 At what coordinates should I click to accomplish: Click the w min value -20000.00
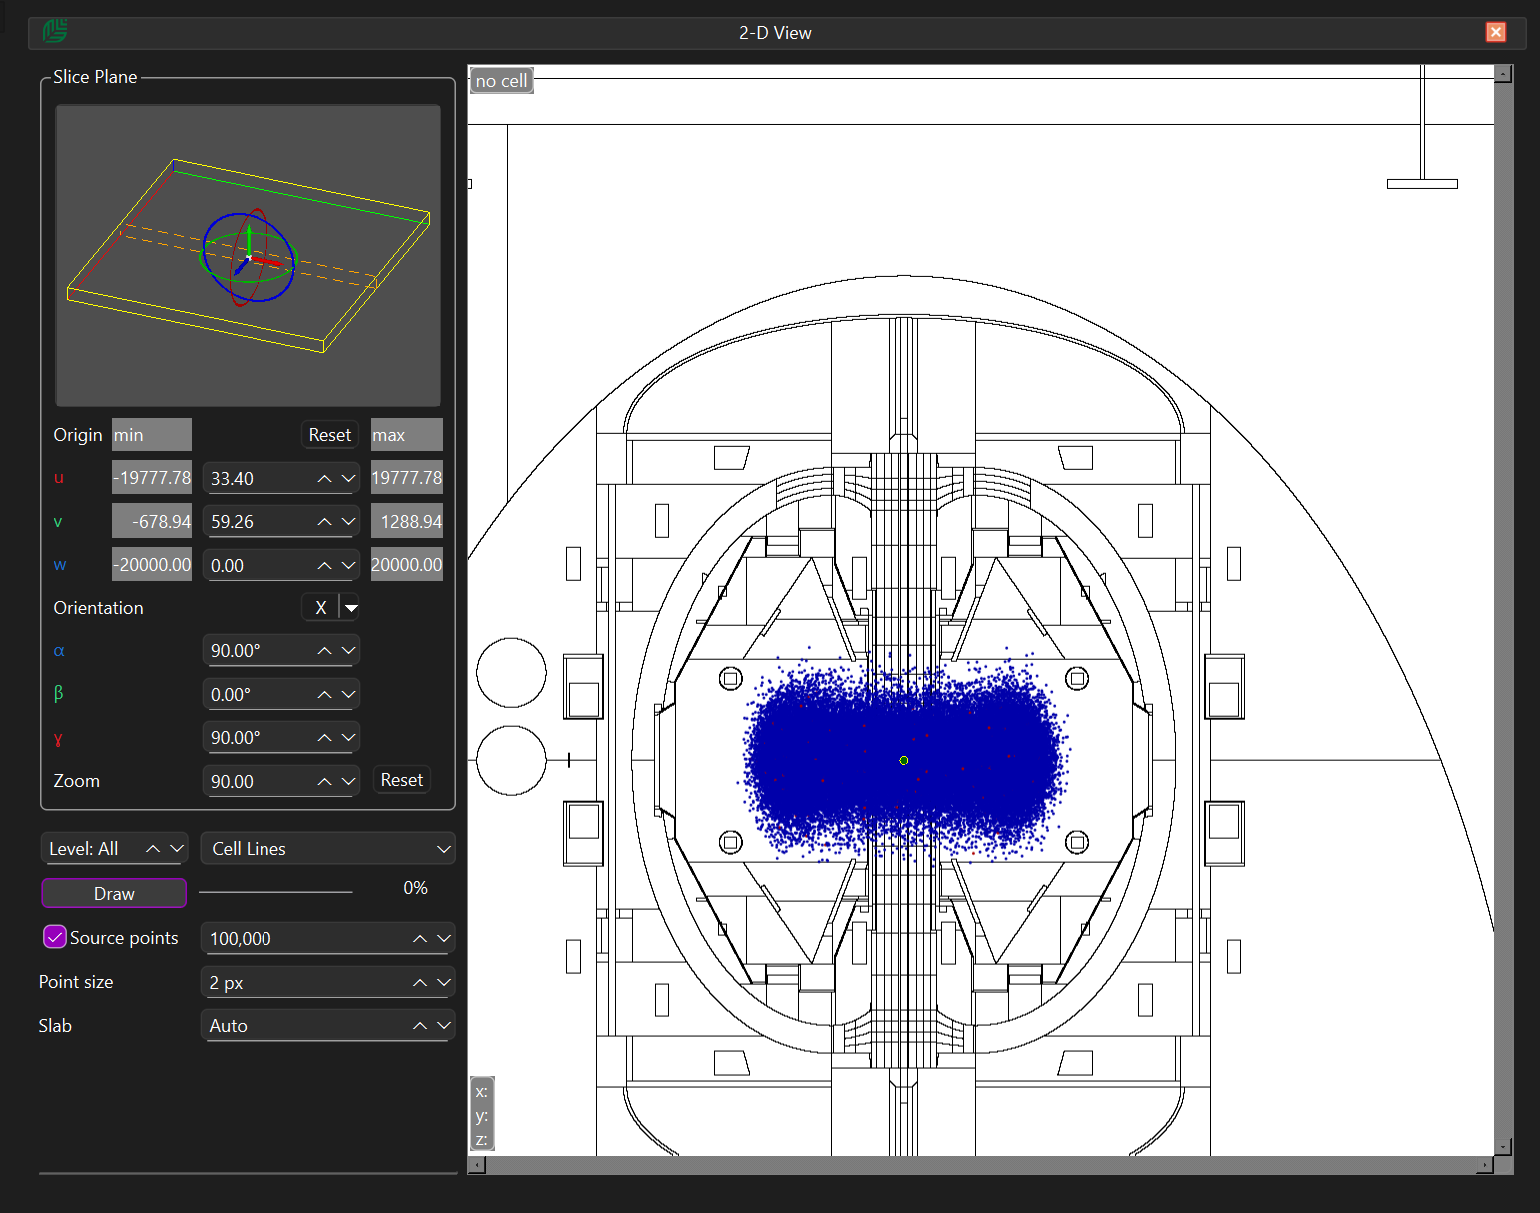[152, 565]
